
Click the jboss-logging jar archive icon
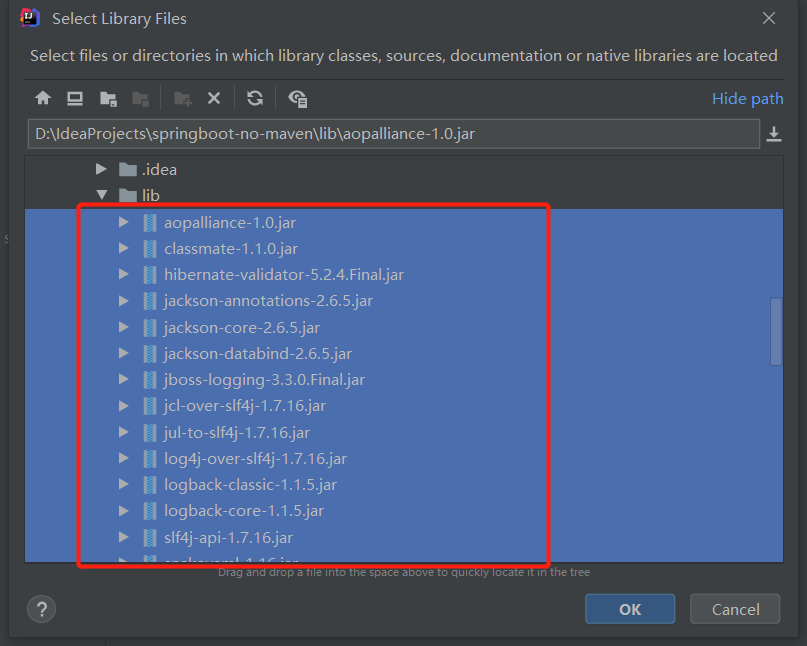point(150,380)
